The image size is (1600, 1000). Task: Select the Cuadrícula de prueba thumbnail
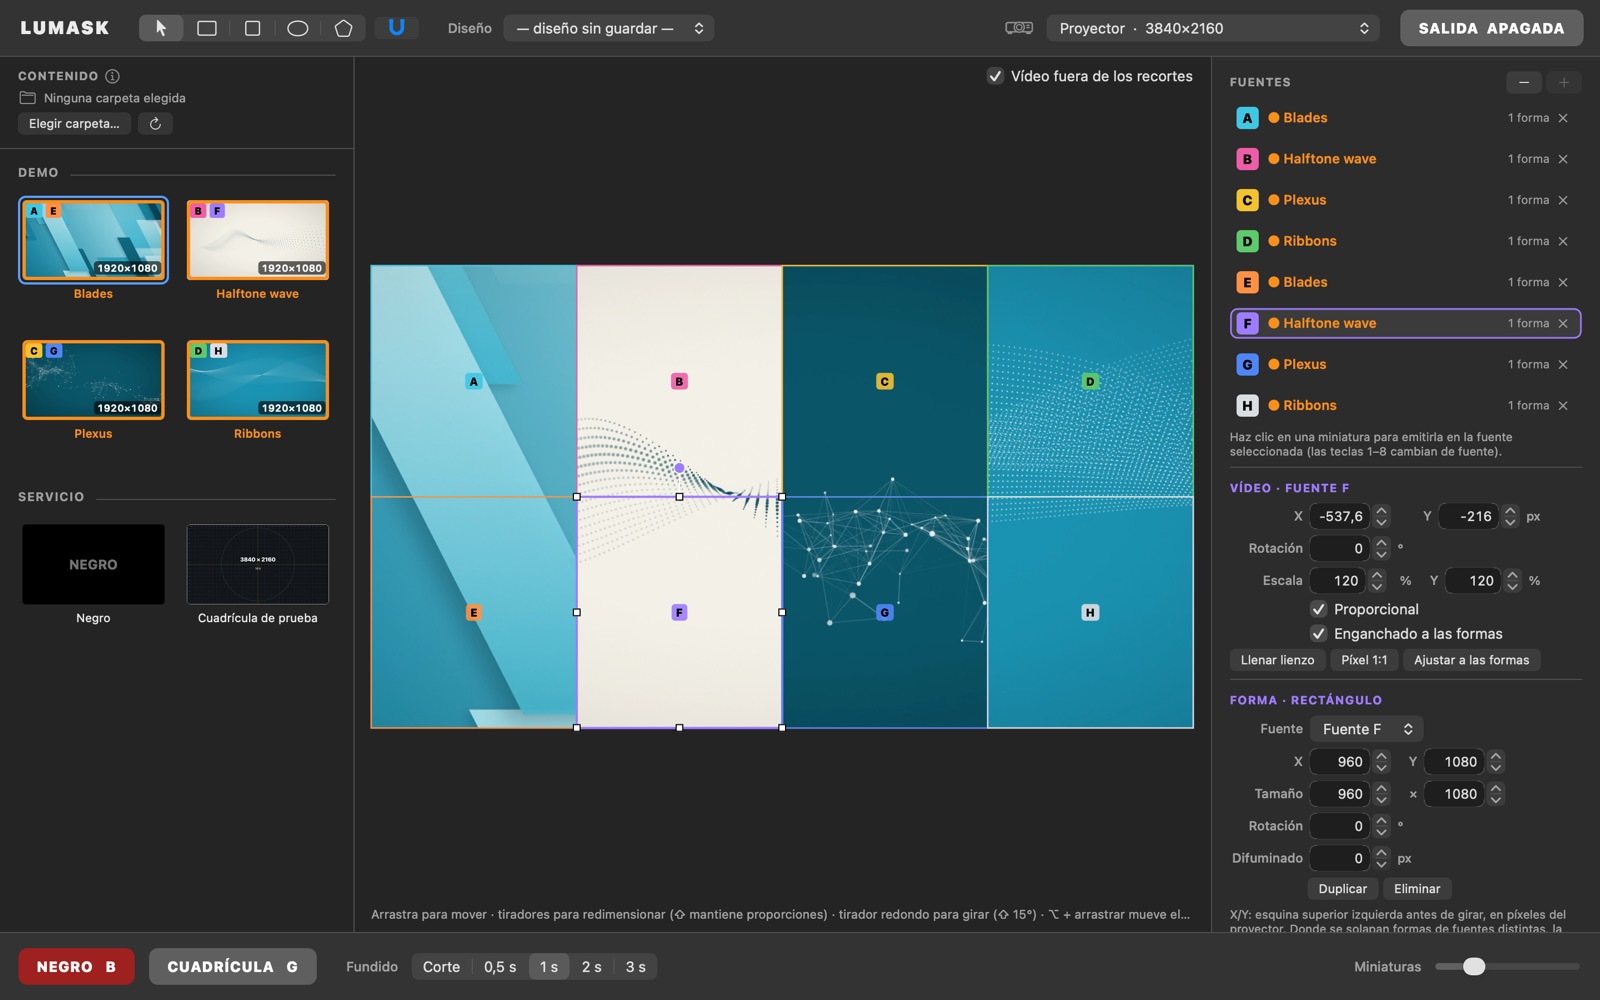pyautogui.click(x=258, y=564)
